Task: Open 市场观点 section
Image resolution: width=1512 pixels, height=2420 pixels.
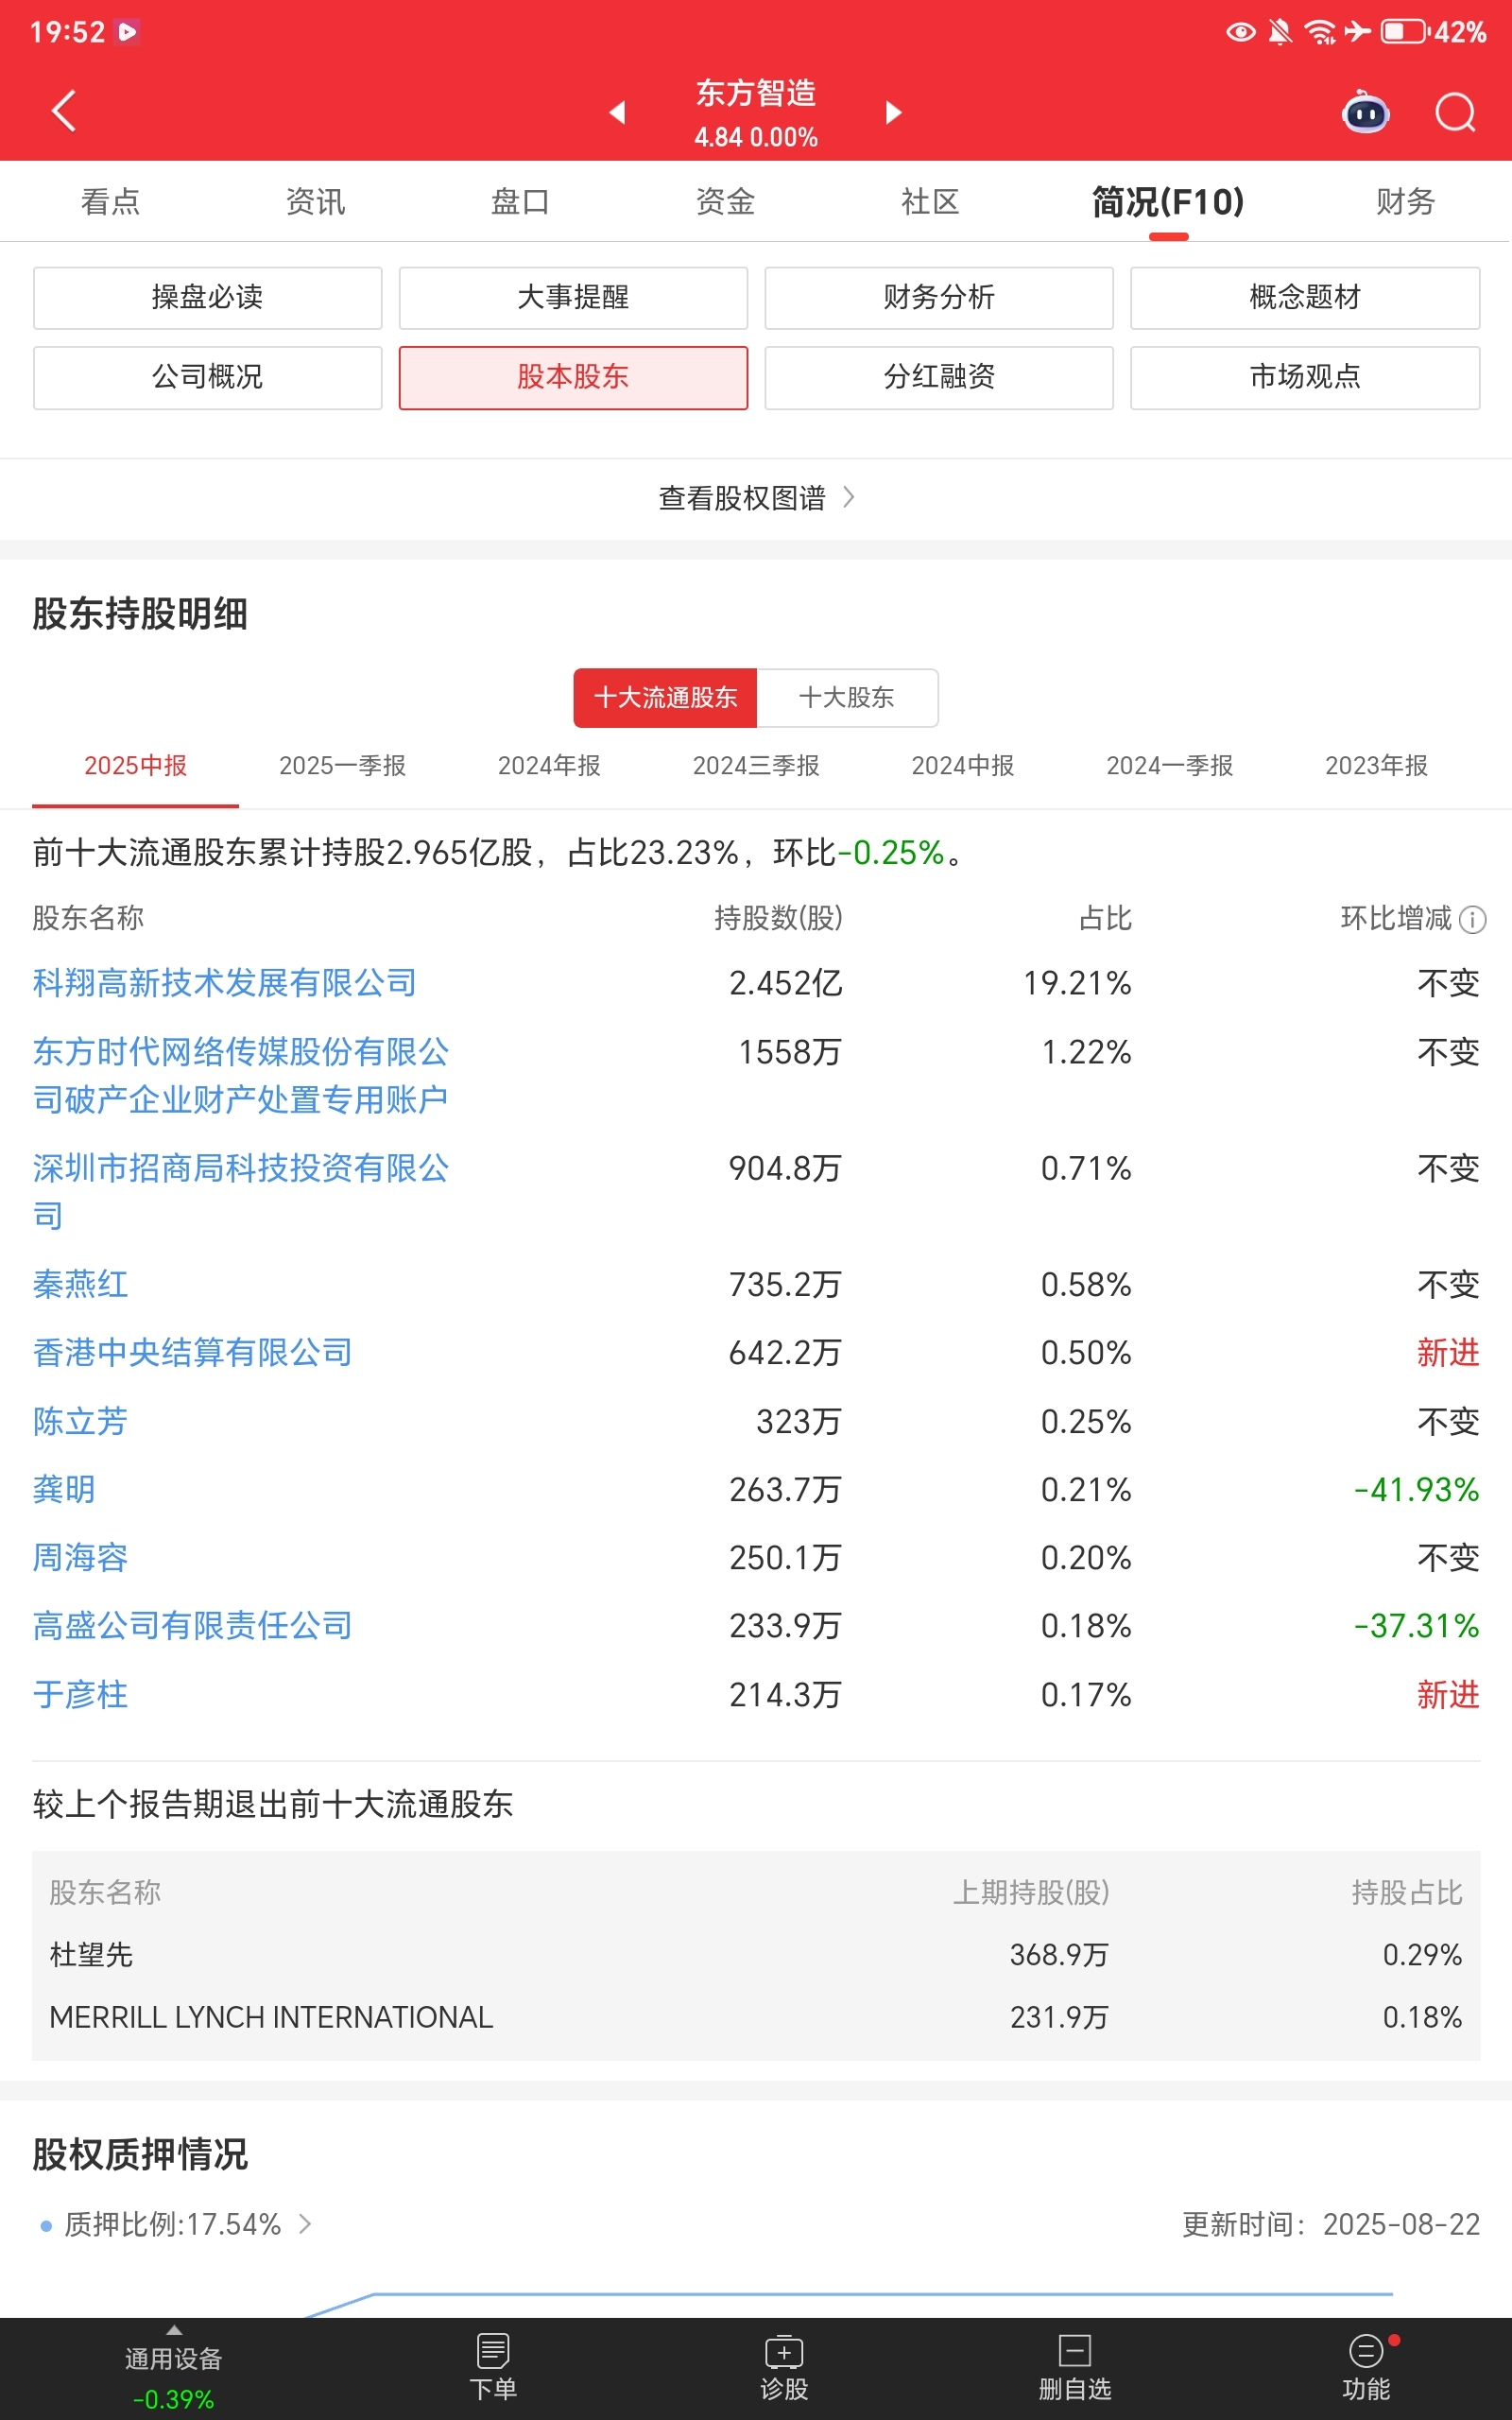Action: (x=1305, y=377)
